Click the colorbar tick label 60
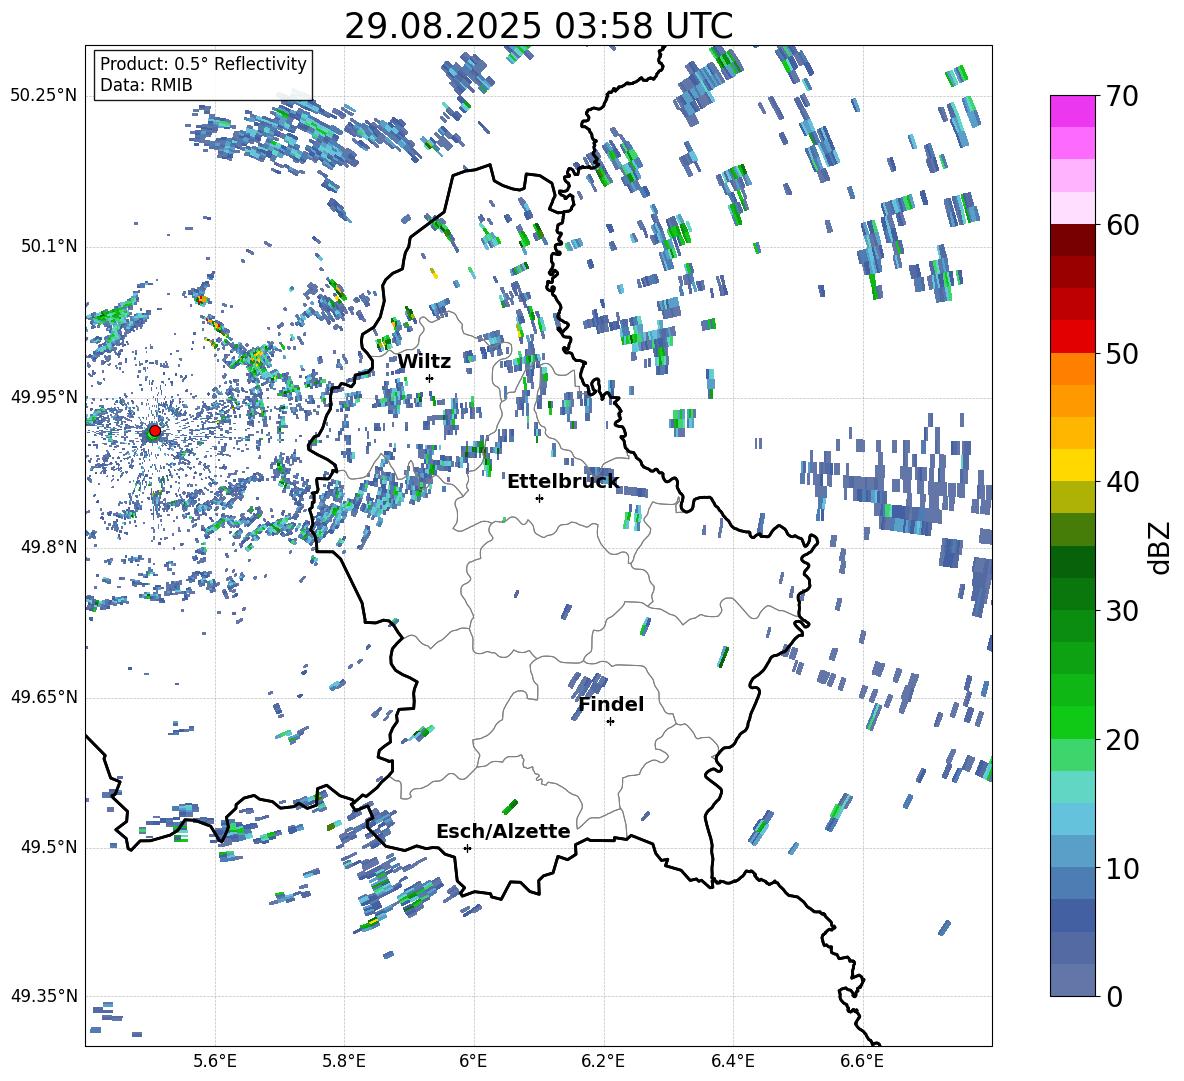The image size is (1184, 1081). pos(1122,225)
